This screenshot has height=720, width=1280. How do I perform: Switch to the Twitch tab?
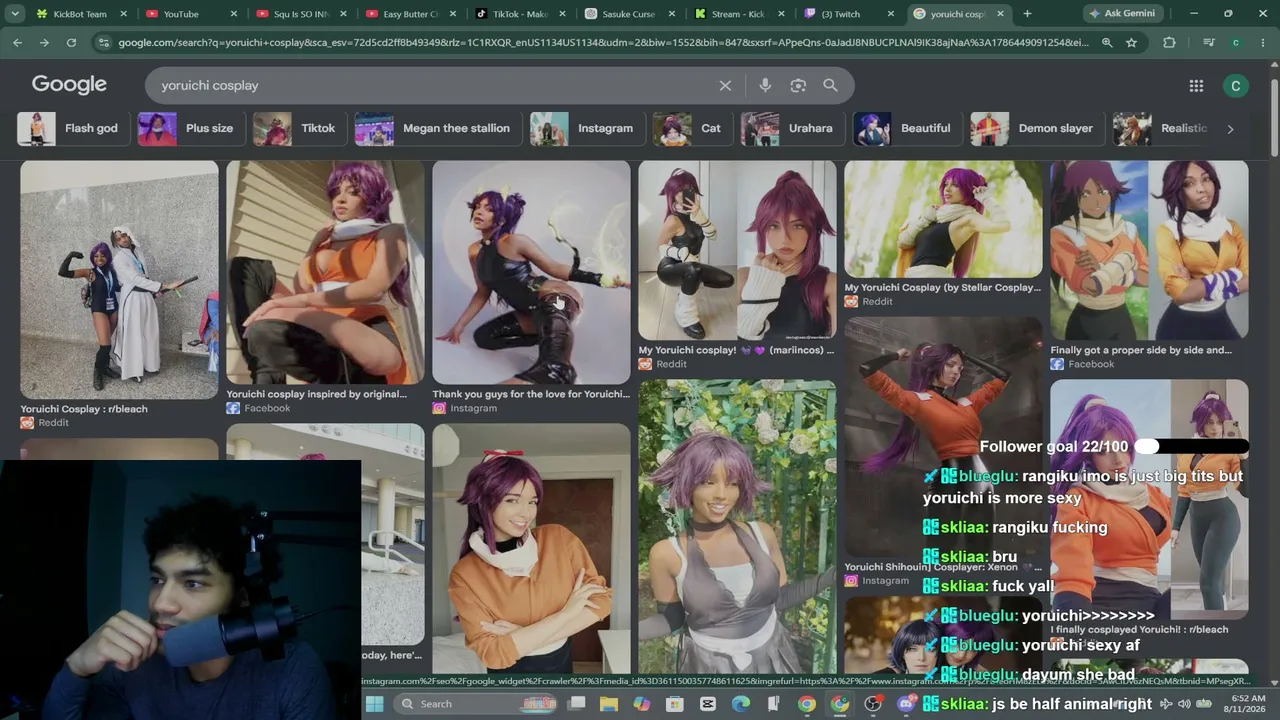click(x=848, y=14)
